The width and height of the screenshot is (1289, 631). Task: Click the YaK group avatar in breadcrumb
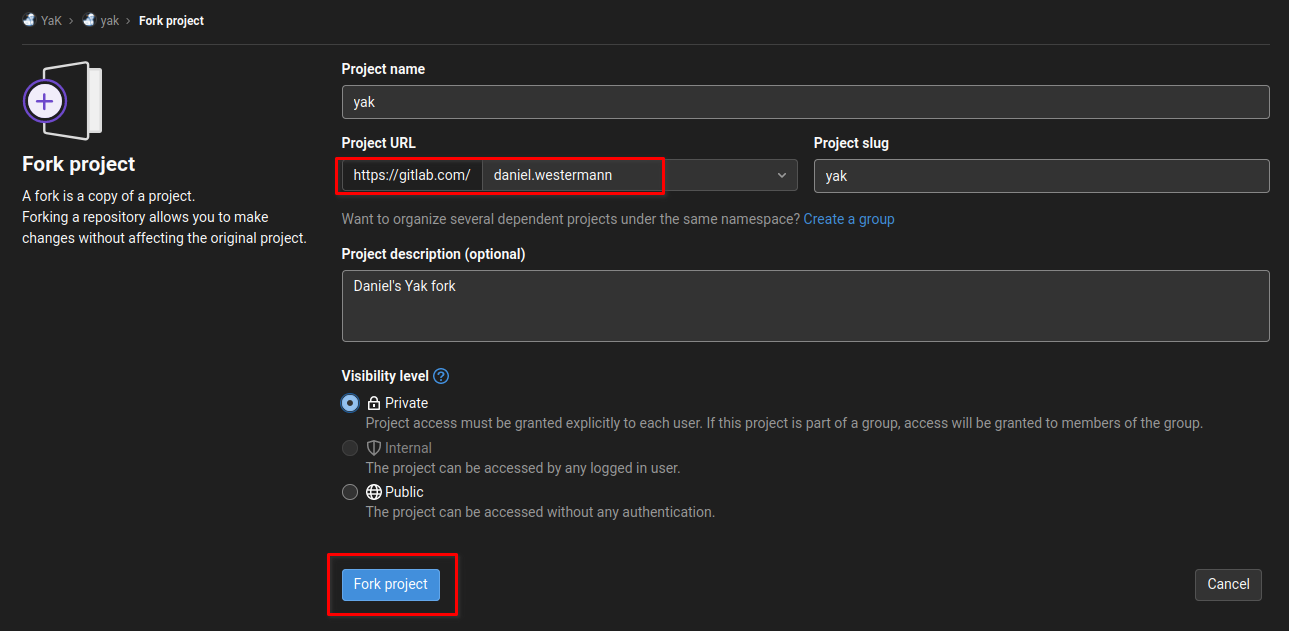click(29, 20)
